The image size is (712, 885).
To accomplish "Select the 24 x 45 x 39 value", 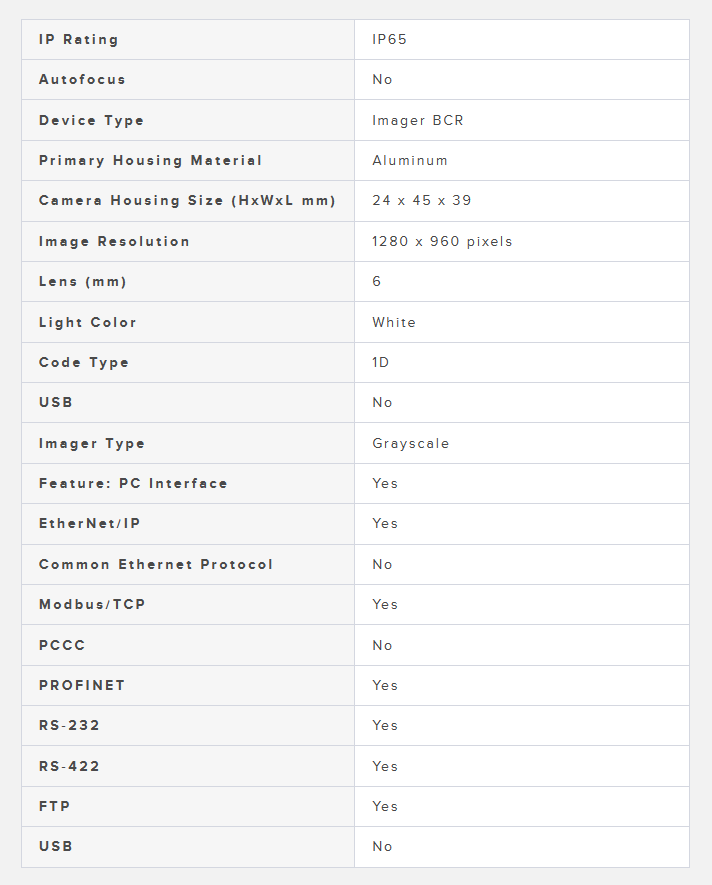I will (x=421, y=201).
